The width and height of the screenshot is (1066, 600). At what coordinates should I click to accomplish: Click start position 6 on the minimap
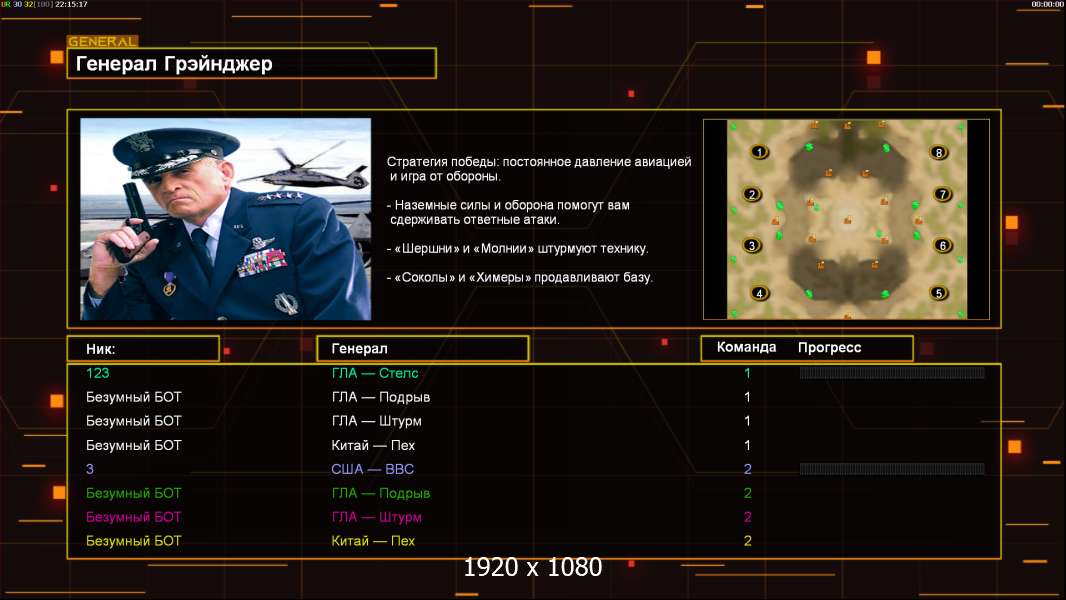943,245
